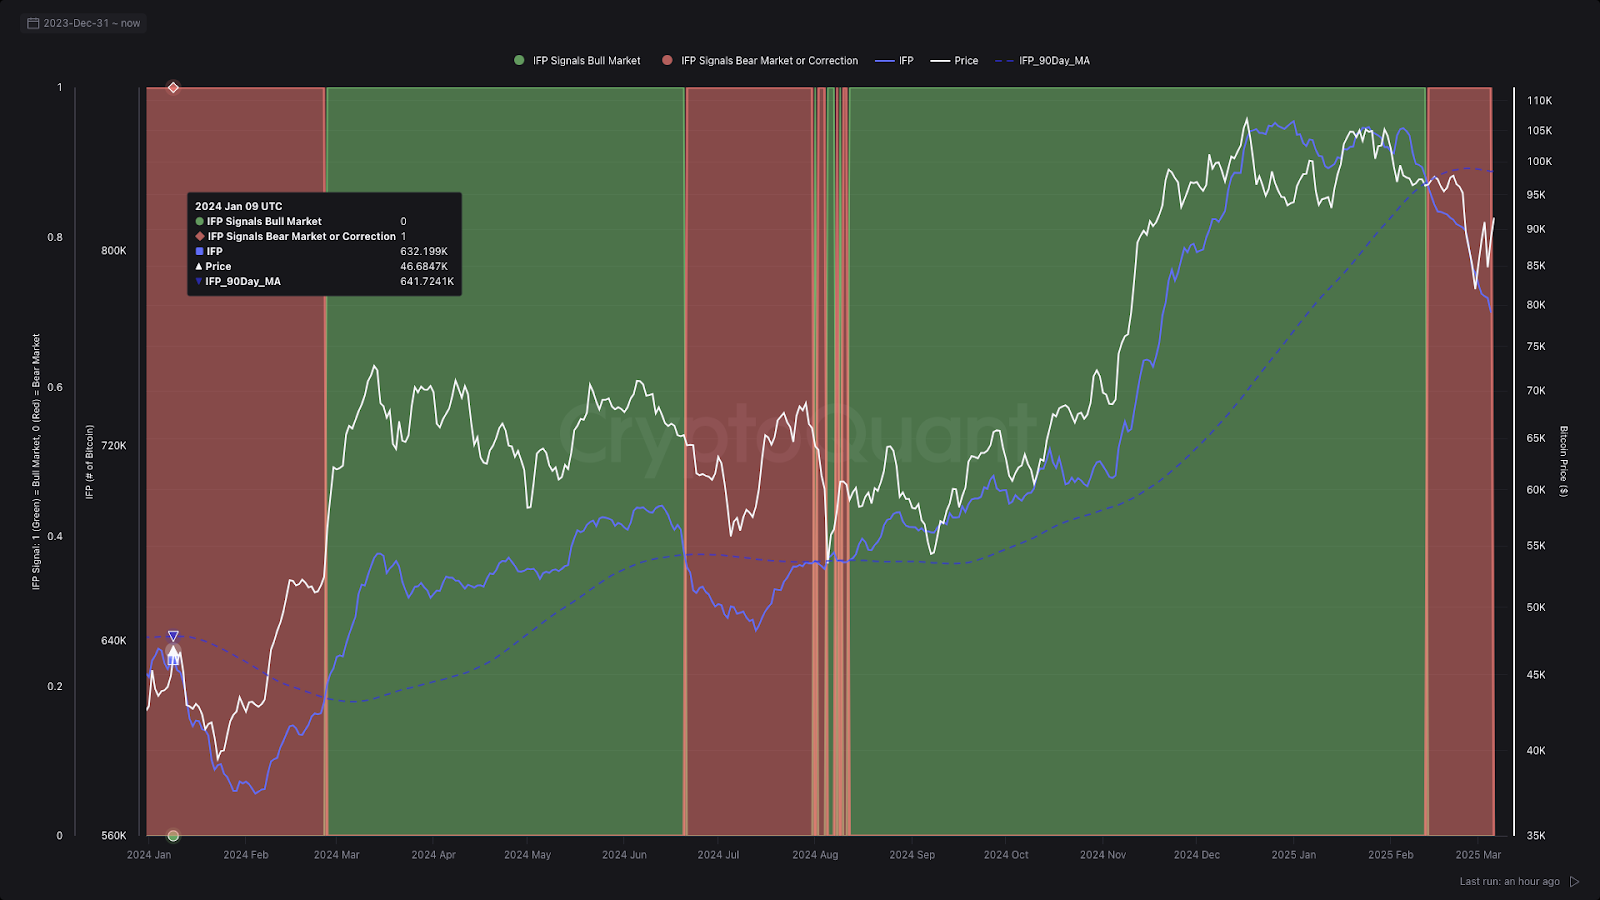
Task: Toggle the IFP Signals Bull Market legend series
Action: pos(577,61)
